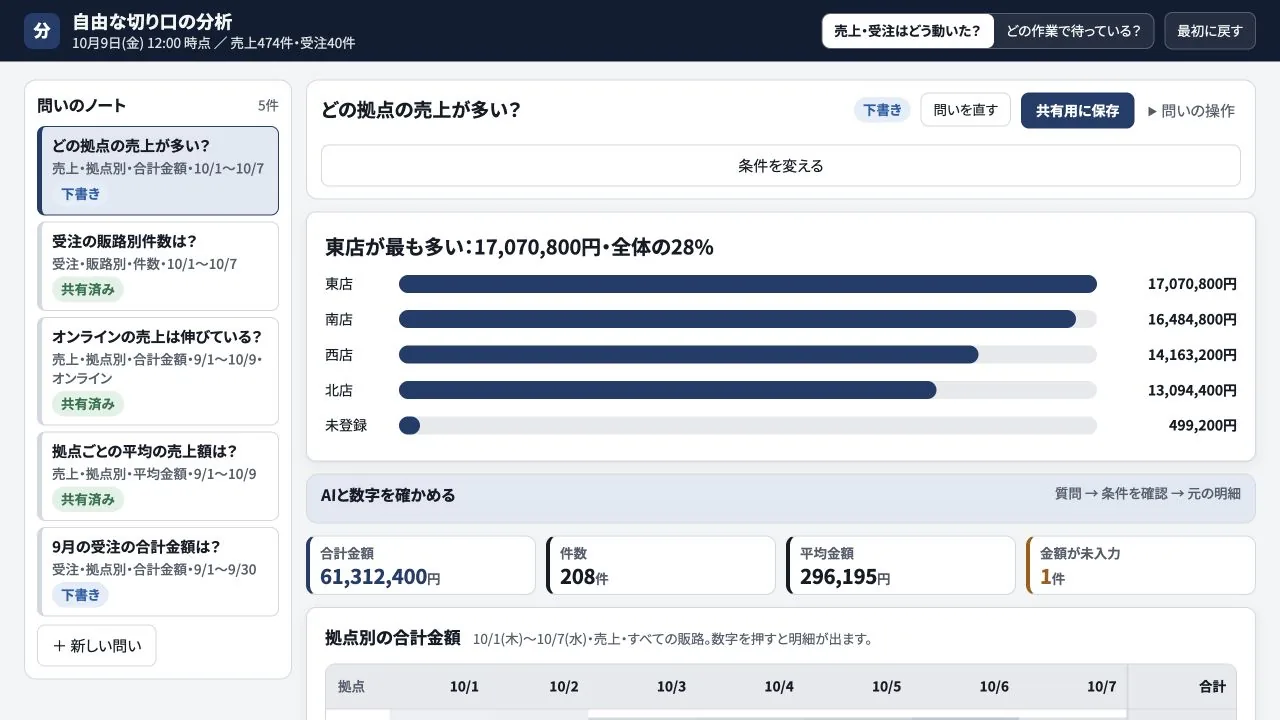
Task: Click the 未登録 sales bar
Action: pyautogui.click(x=409, y=426)
